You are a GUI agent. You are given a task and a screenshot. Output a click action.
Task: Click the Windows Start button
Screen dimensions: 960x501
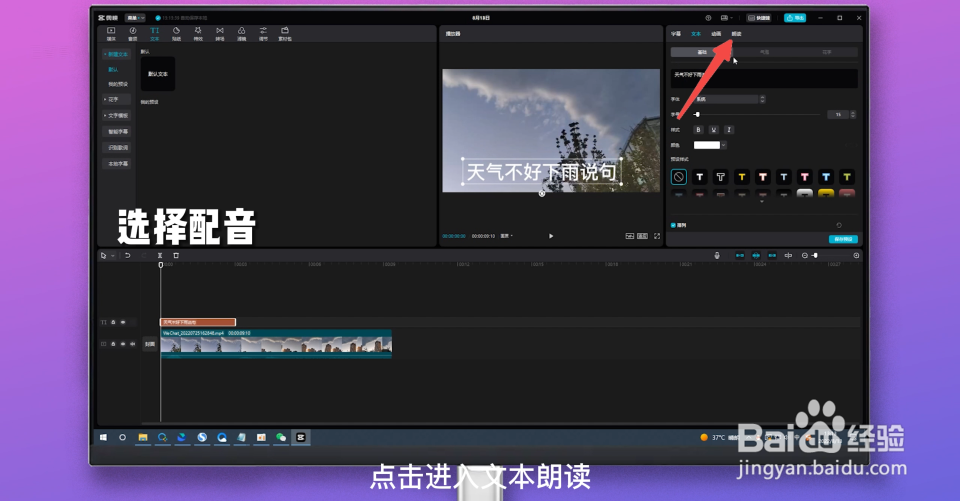click(103, 437)
